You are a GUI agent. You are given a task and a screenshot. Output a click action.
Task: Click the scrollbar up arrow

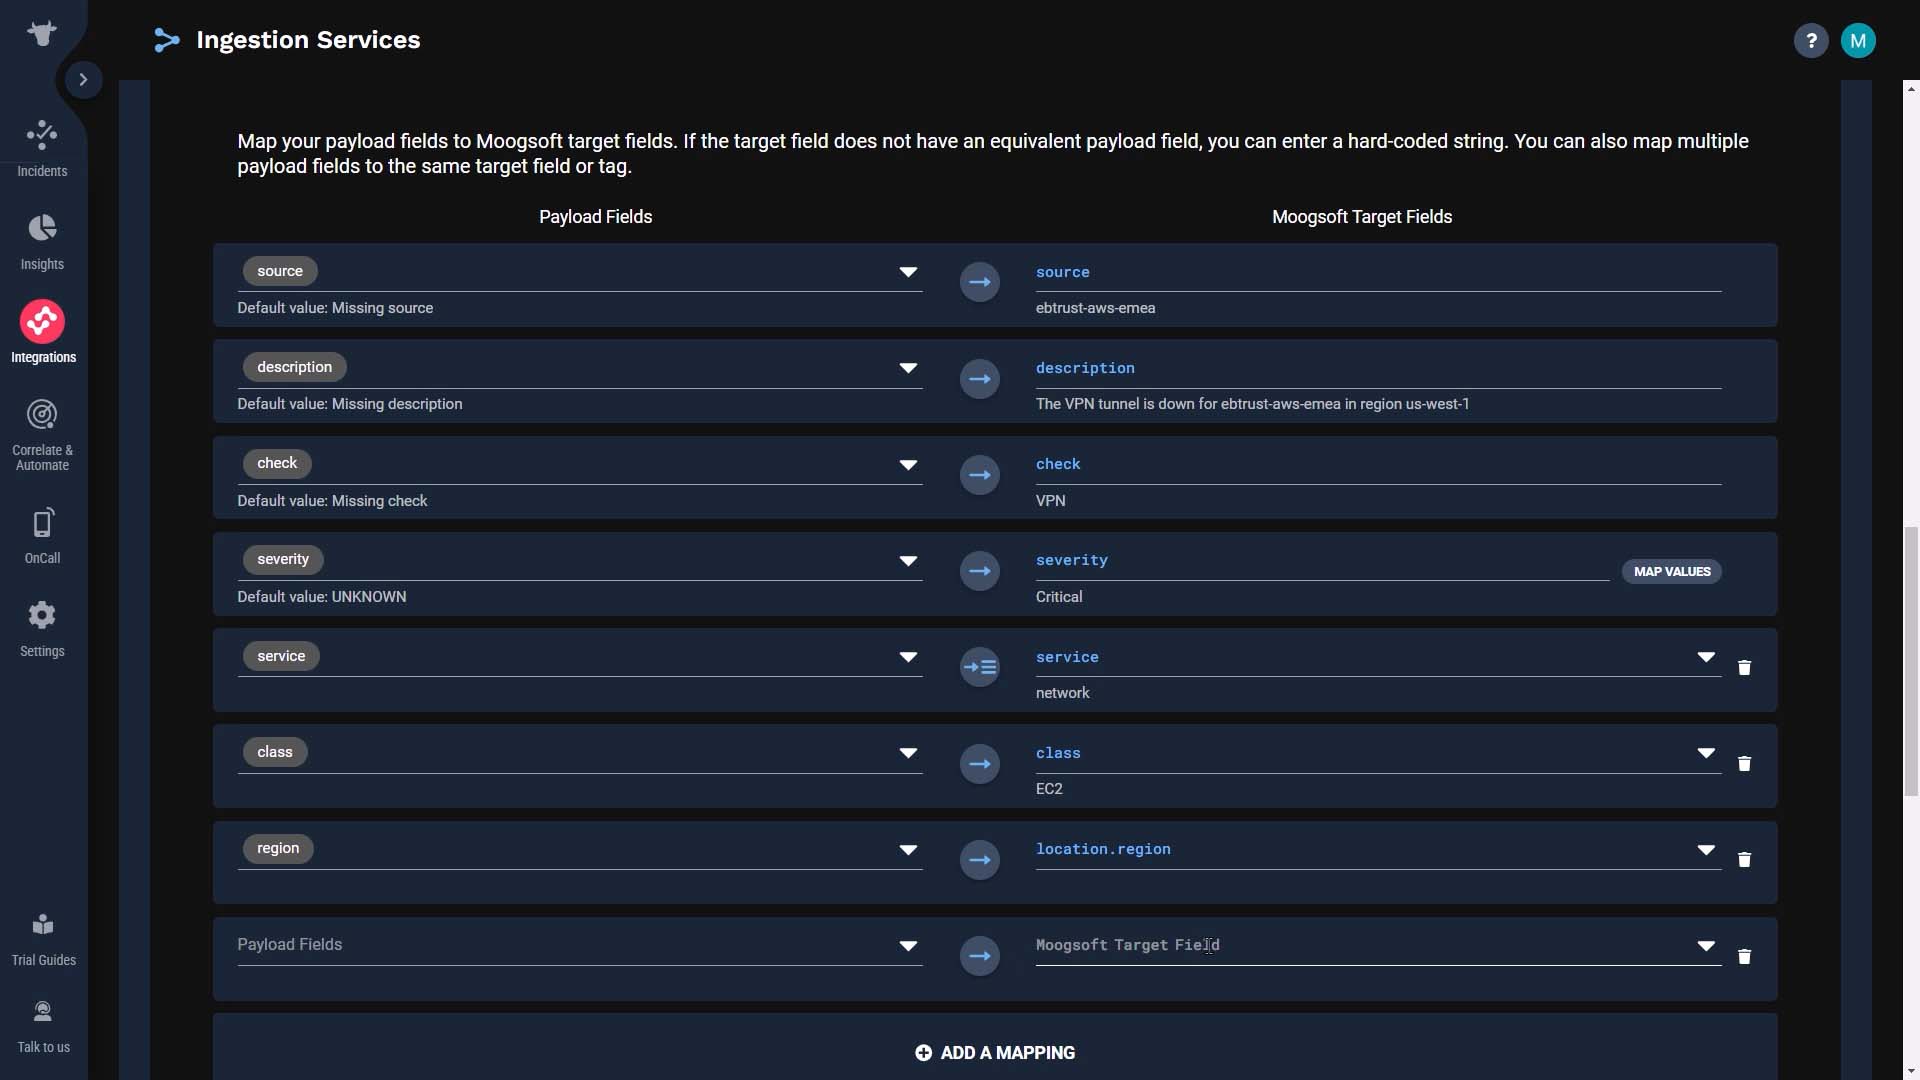pyautogui.click(x=1911, y=89)
